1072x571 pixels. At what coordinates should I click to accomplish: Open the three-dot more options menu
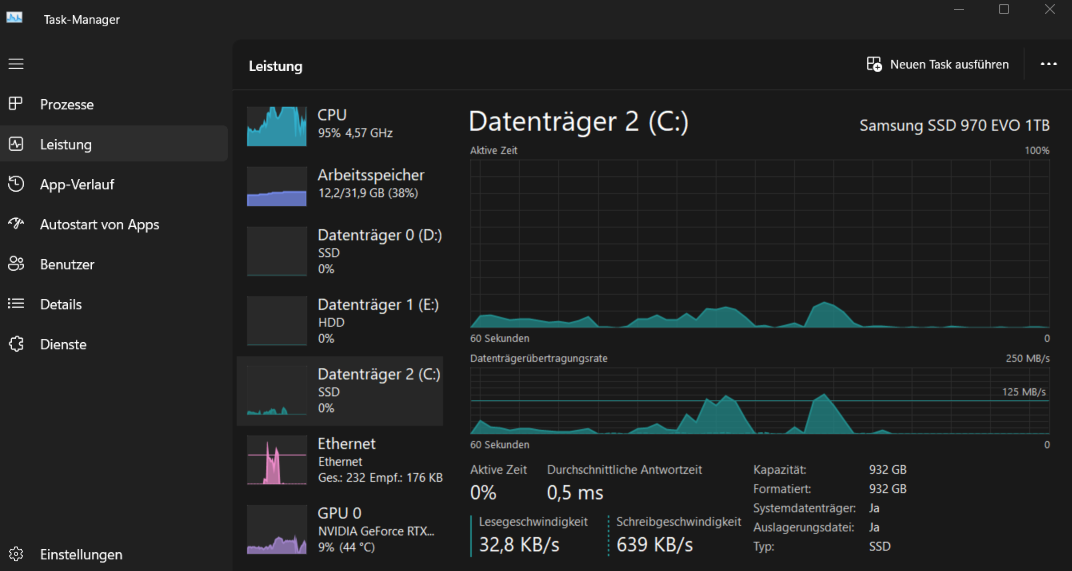1048,64
